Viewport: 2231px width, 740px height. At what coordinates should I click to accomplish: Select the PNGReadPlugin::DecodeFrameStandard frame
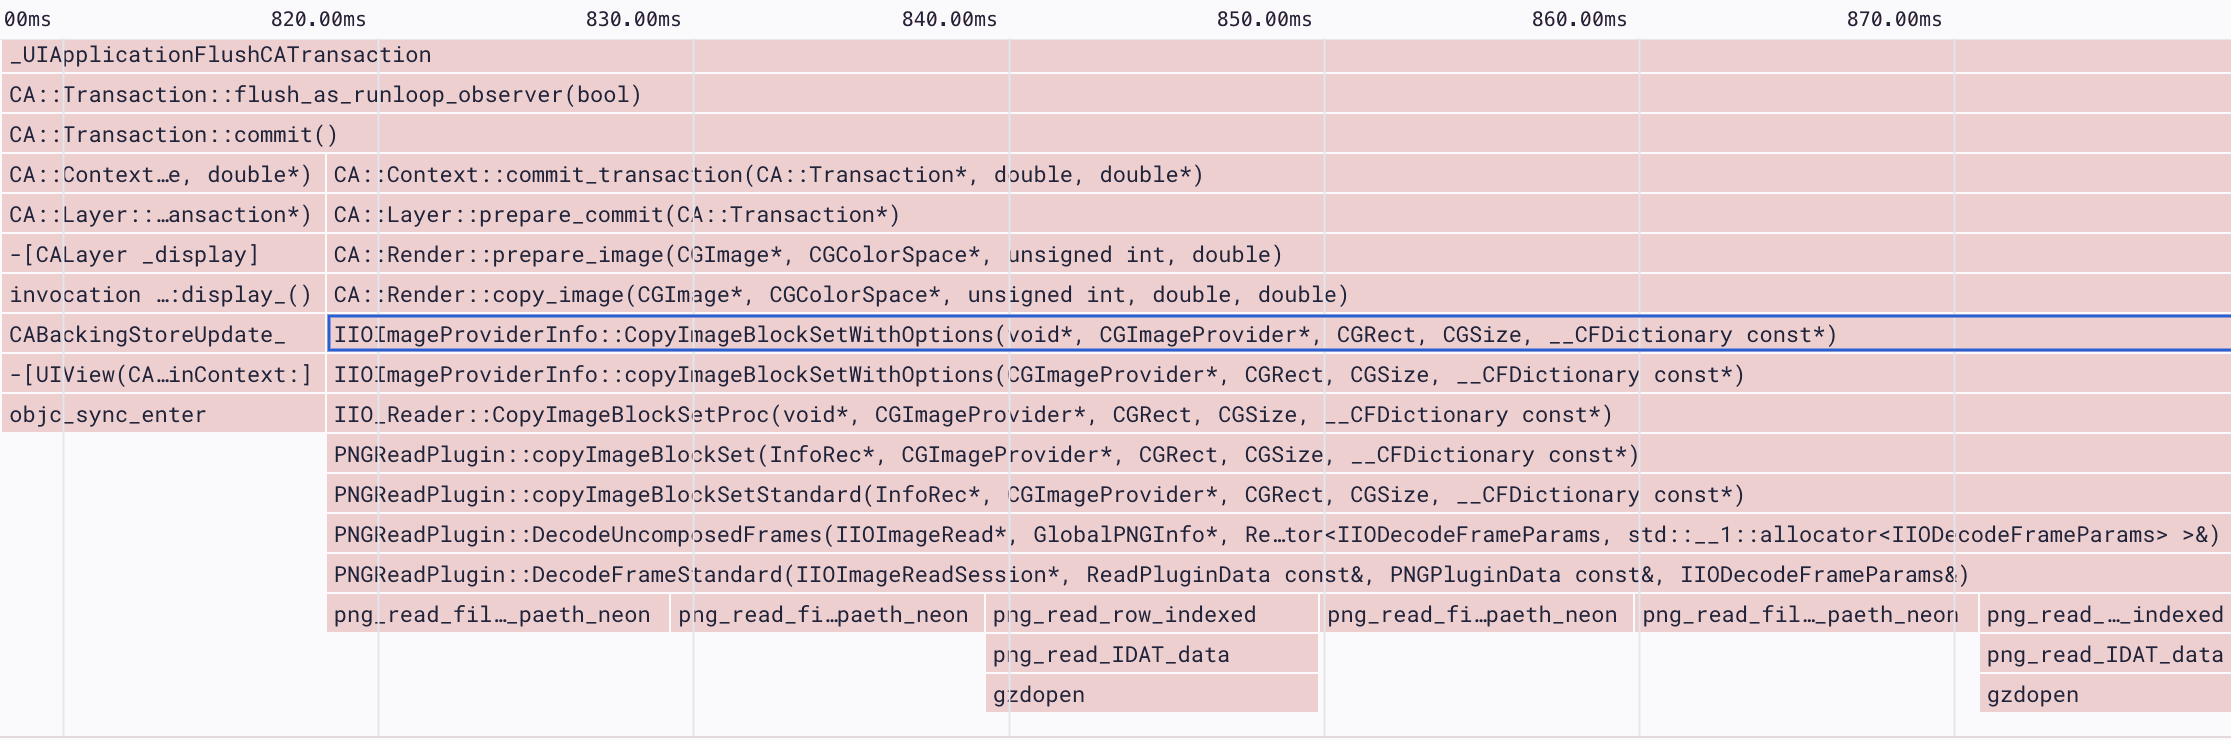(x=1151, y=575)
